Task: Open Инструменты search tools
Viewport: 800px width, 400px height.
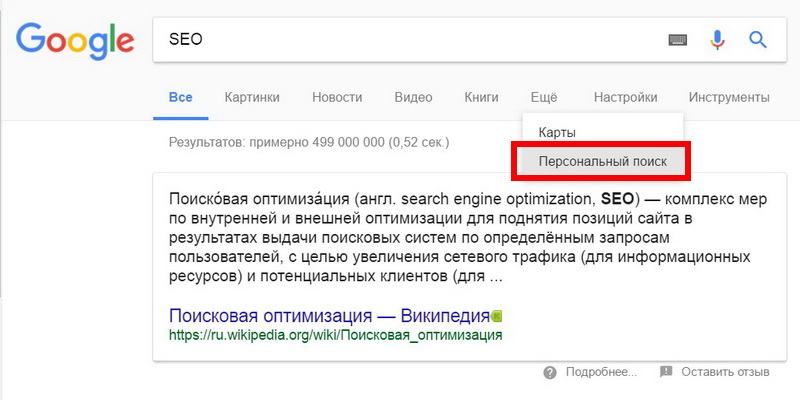Action: pyautogui.click(x=729, y=97)
